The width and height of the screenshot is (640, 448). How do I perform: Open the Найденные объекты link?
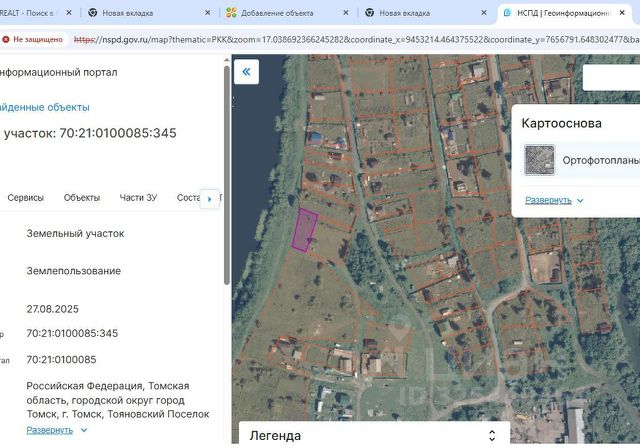[44, 107]
